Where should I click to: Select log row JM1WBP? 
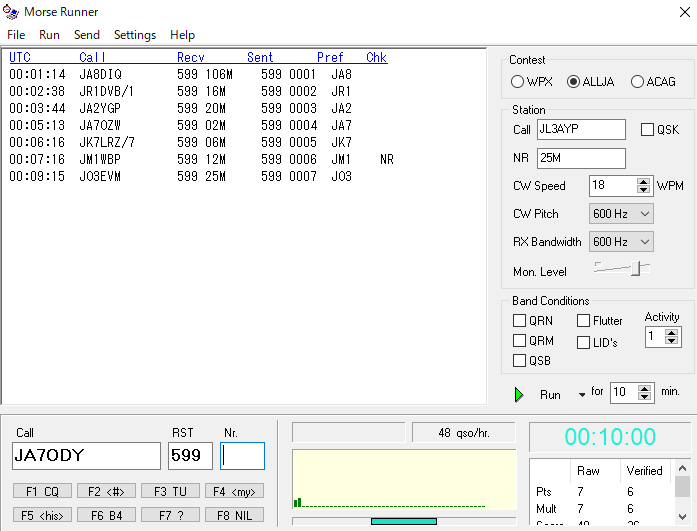tap(202, 159)
